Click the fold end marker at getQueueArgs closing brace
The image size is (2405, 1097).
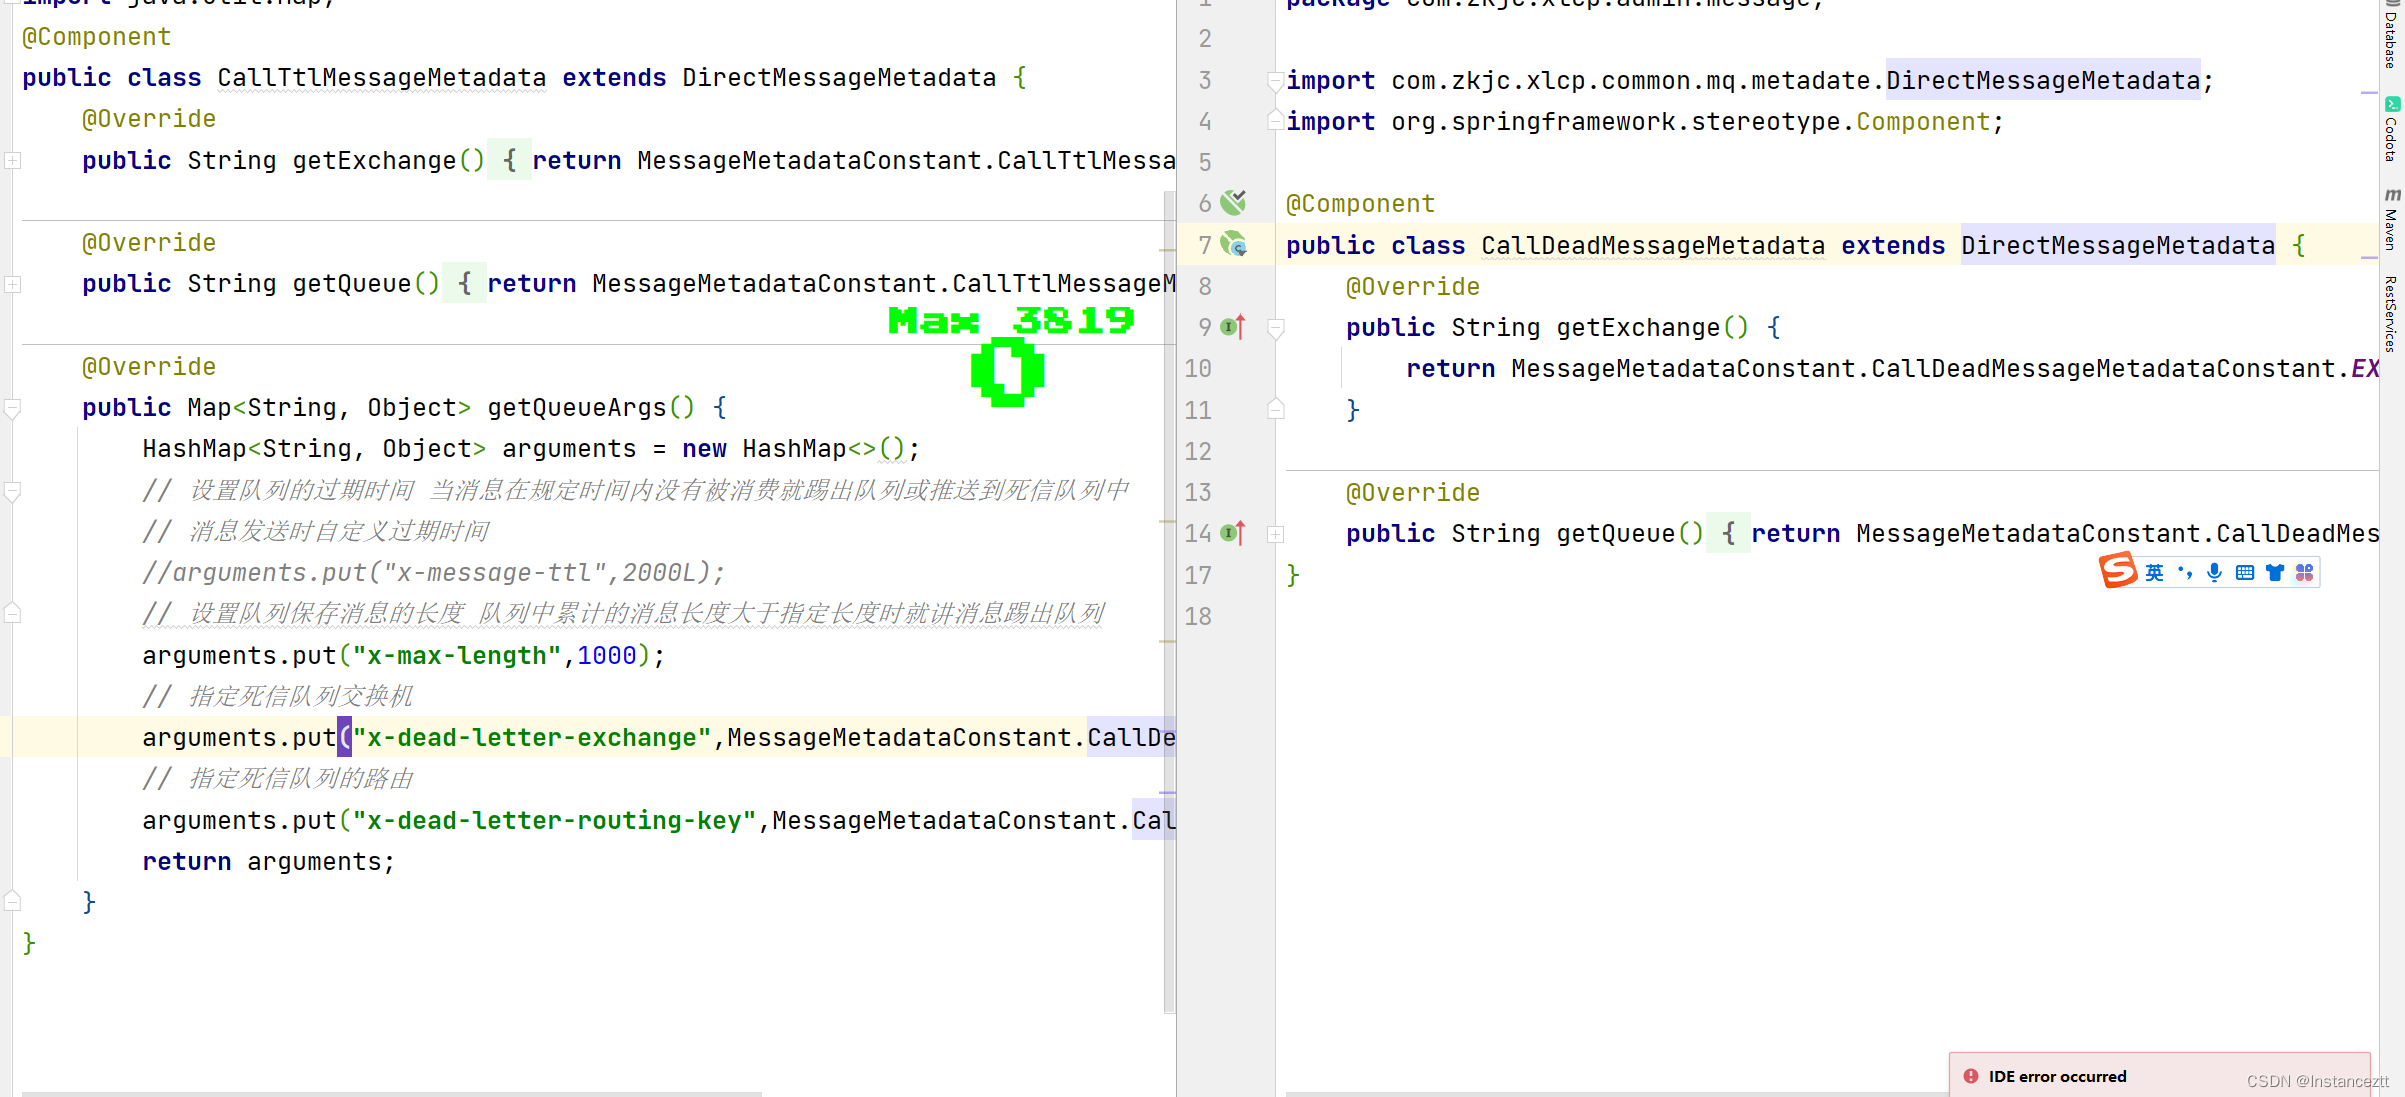(x=13, y=901)
